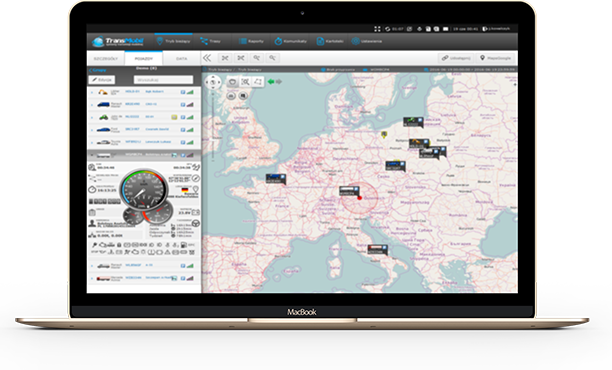Click the green back arrow on map
This screenshot has width=612, height=370.
click(x=271, y=82)
